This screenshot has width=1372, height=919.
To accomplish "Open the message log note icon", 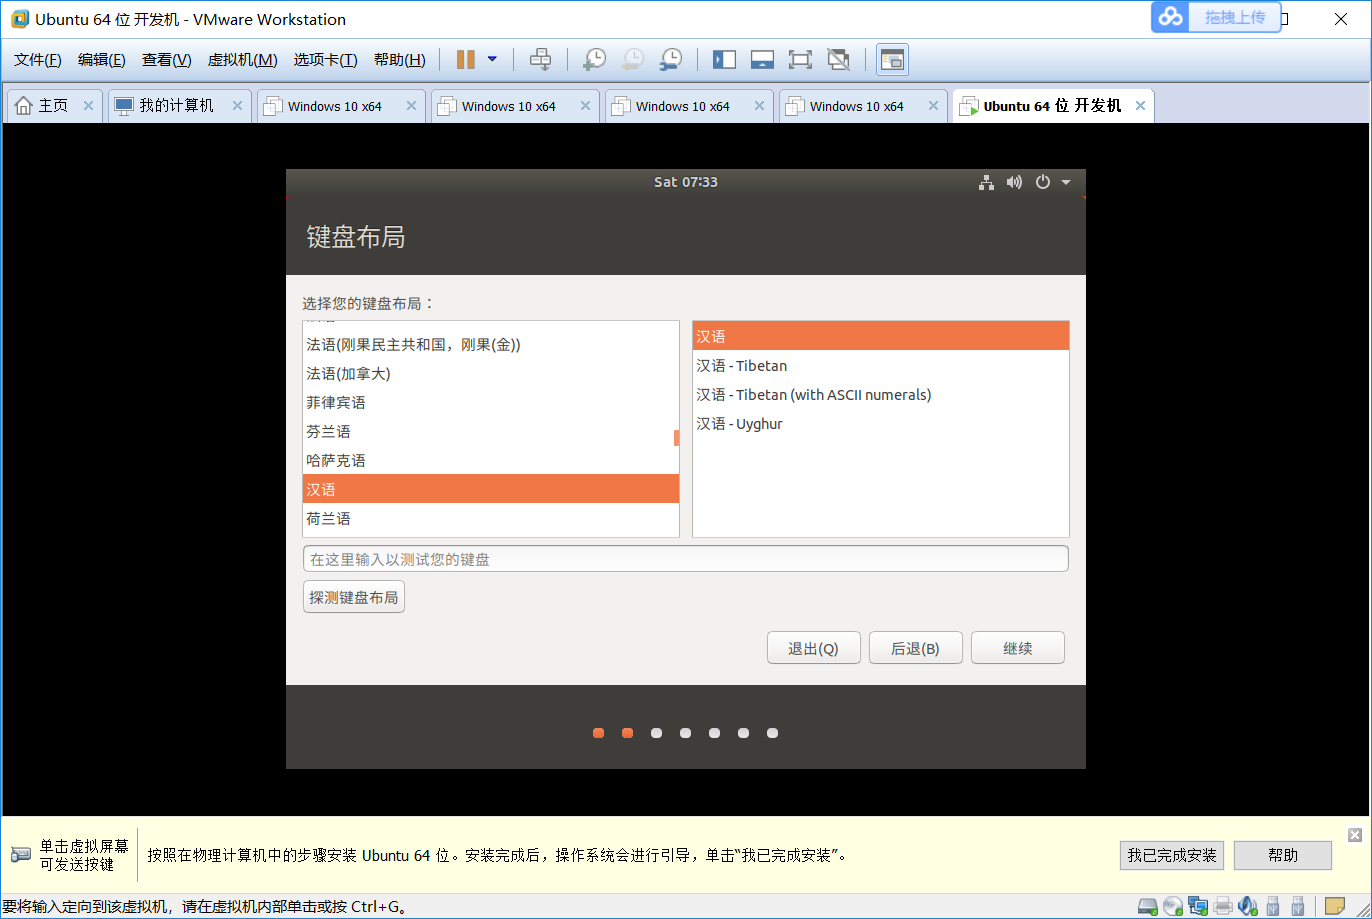I will pyautogui.click(x=1335, y=907).
